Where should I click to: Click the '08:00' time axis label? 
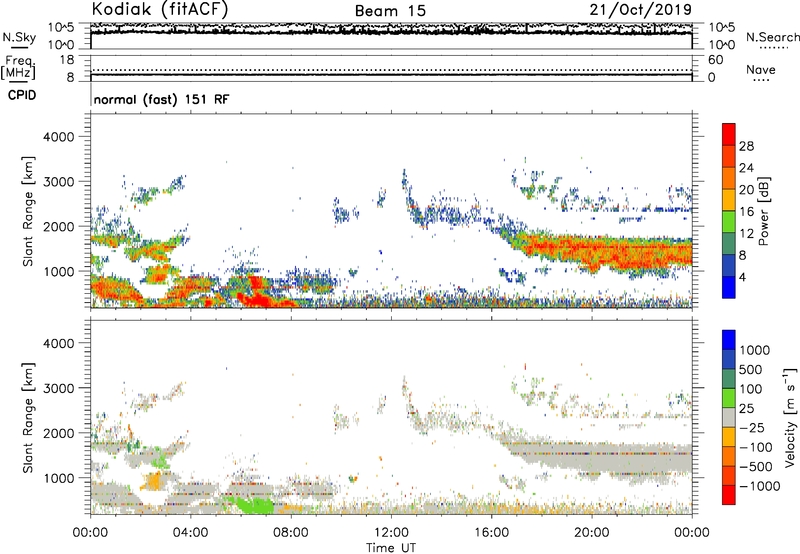(291, 533)
